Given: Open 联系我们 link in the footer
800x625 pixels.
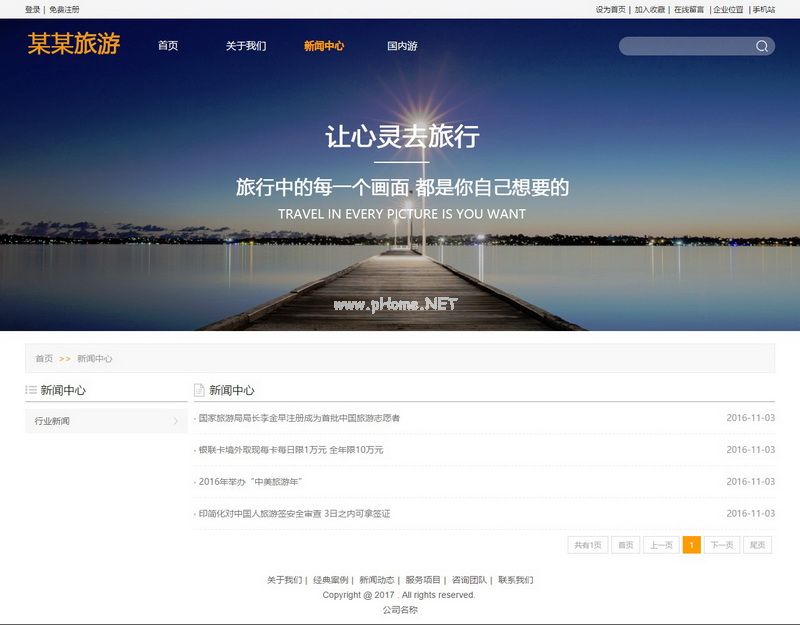Looking at the screenshot, I should pos(516,580).
